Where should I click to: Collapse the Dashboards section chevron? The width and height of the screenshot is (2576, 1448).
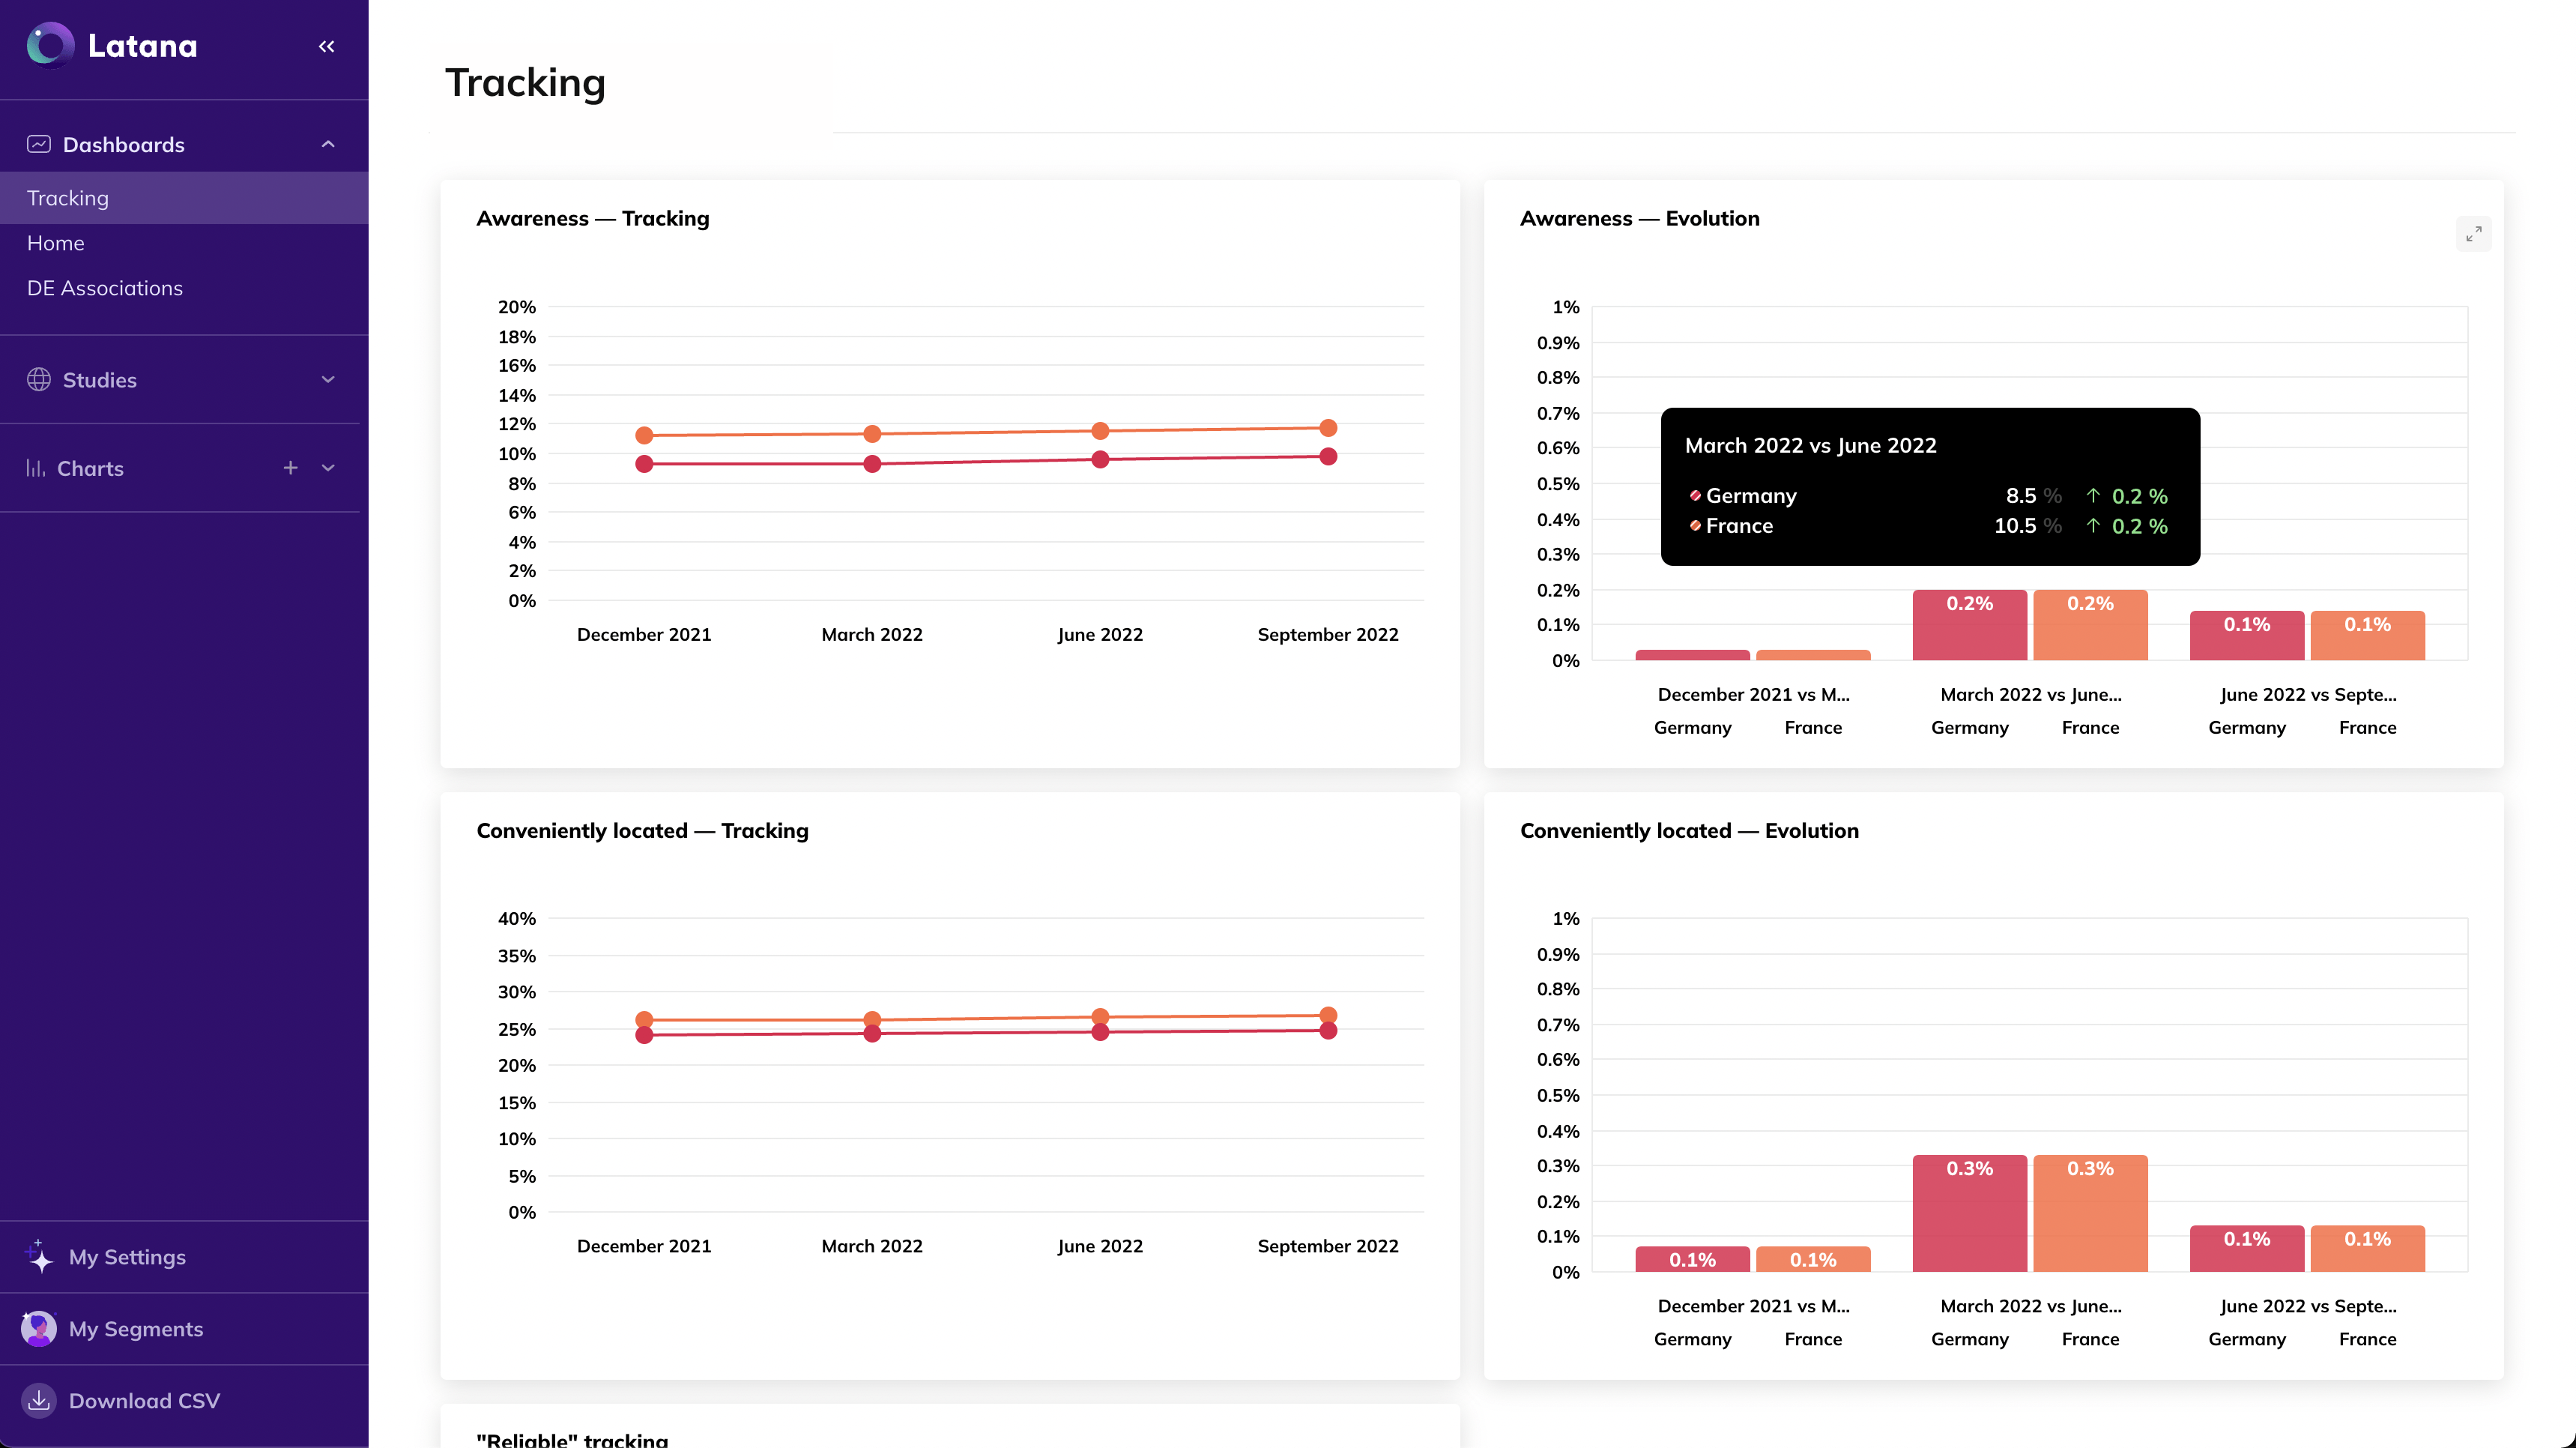(328, 144)
